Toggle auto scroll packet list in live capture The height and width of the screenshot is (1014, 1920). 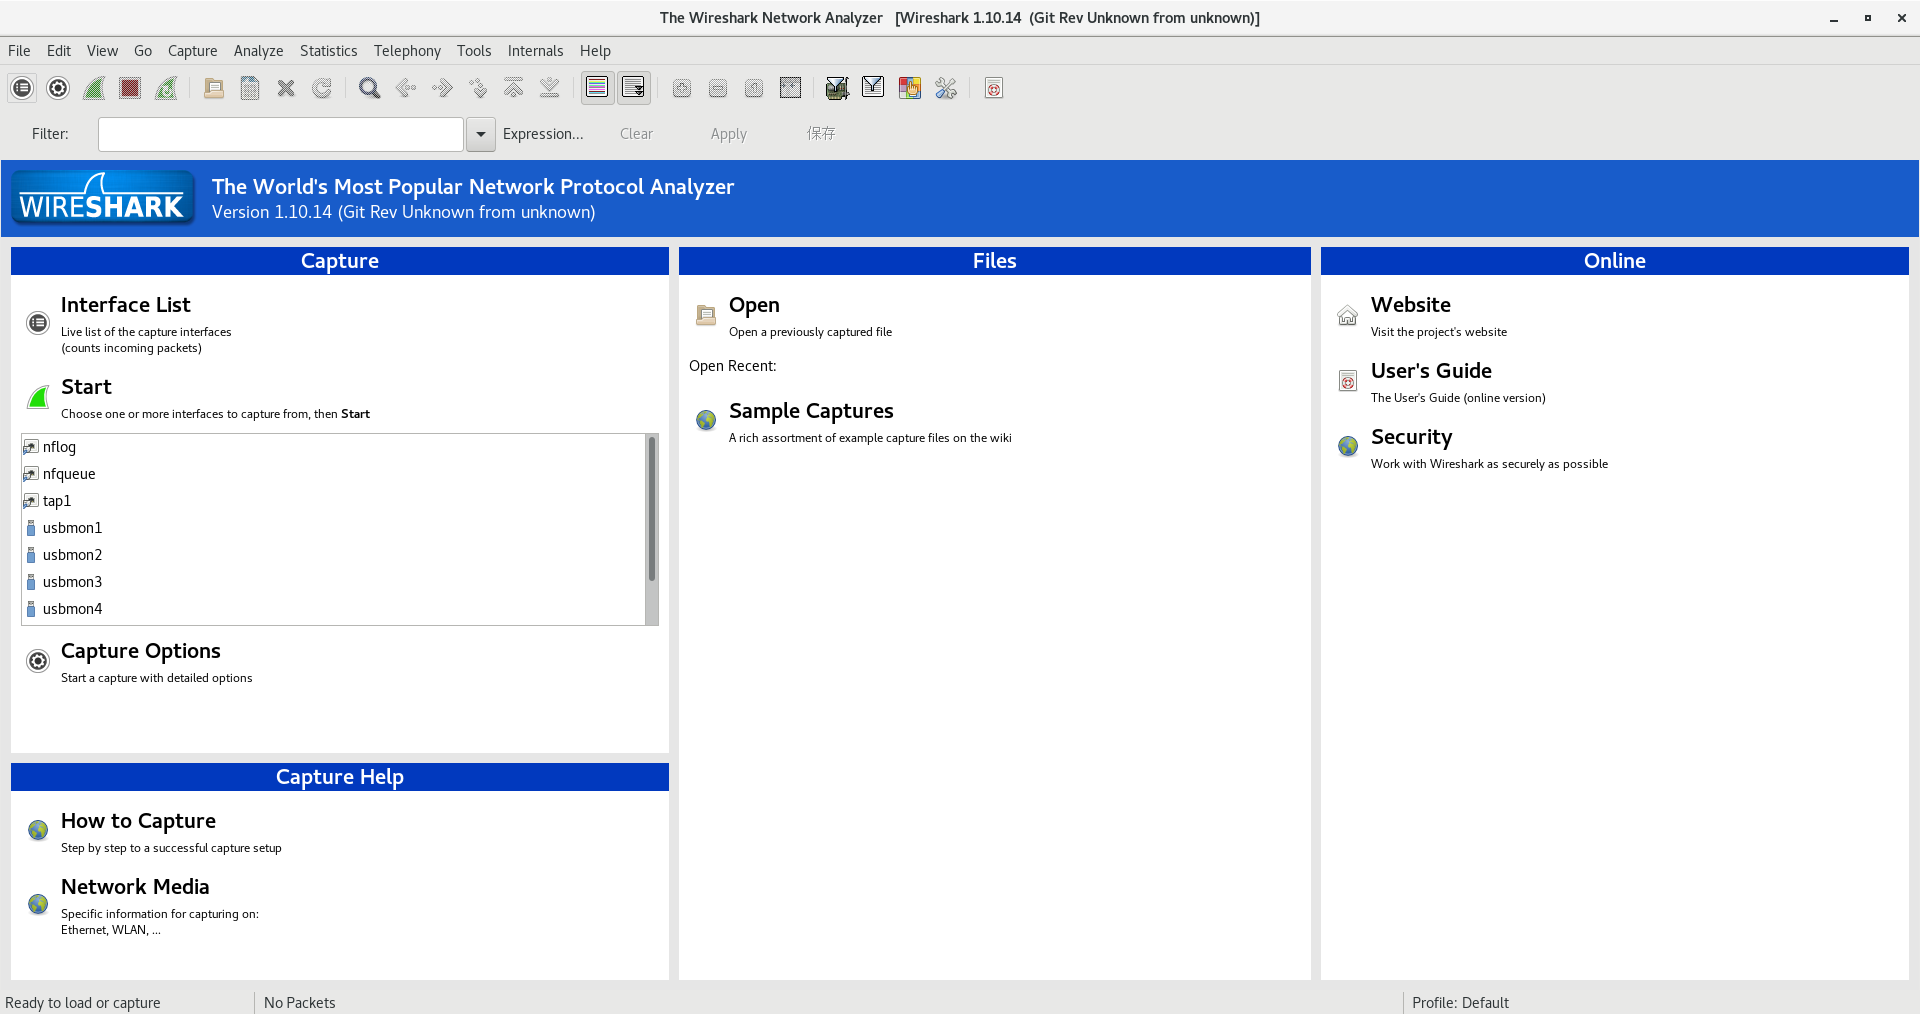click(x=634, y=88)
